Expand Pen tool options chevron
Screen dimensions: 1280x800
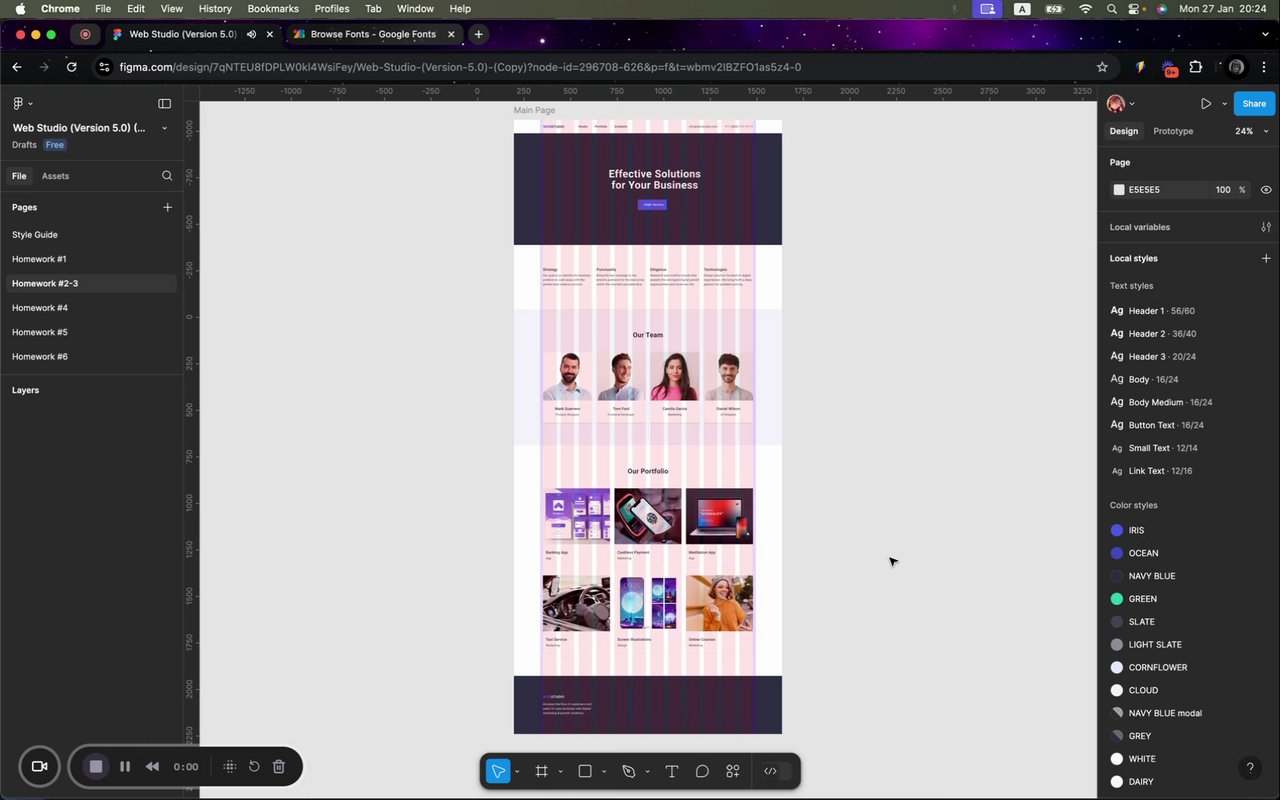pyautogui.click(x=647, y=772)
